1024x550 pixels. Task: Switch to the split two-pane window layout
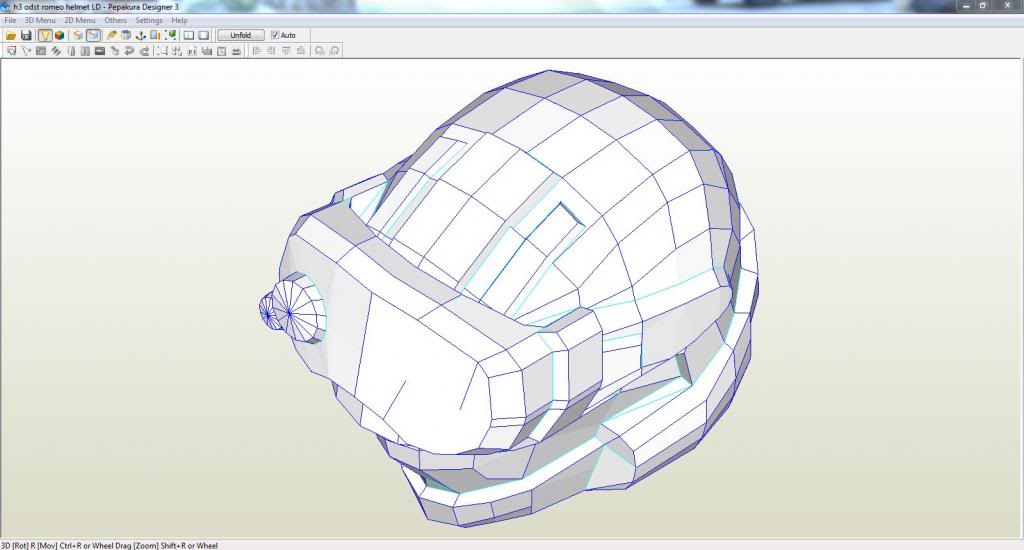(x=189, y=35)
